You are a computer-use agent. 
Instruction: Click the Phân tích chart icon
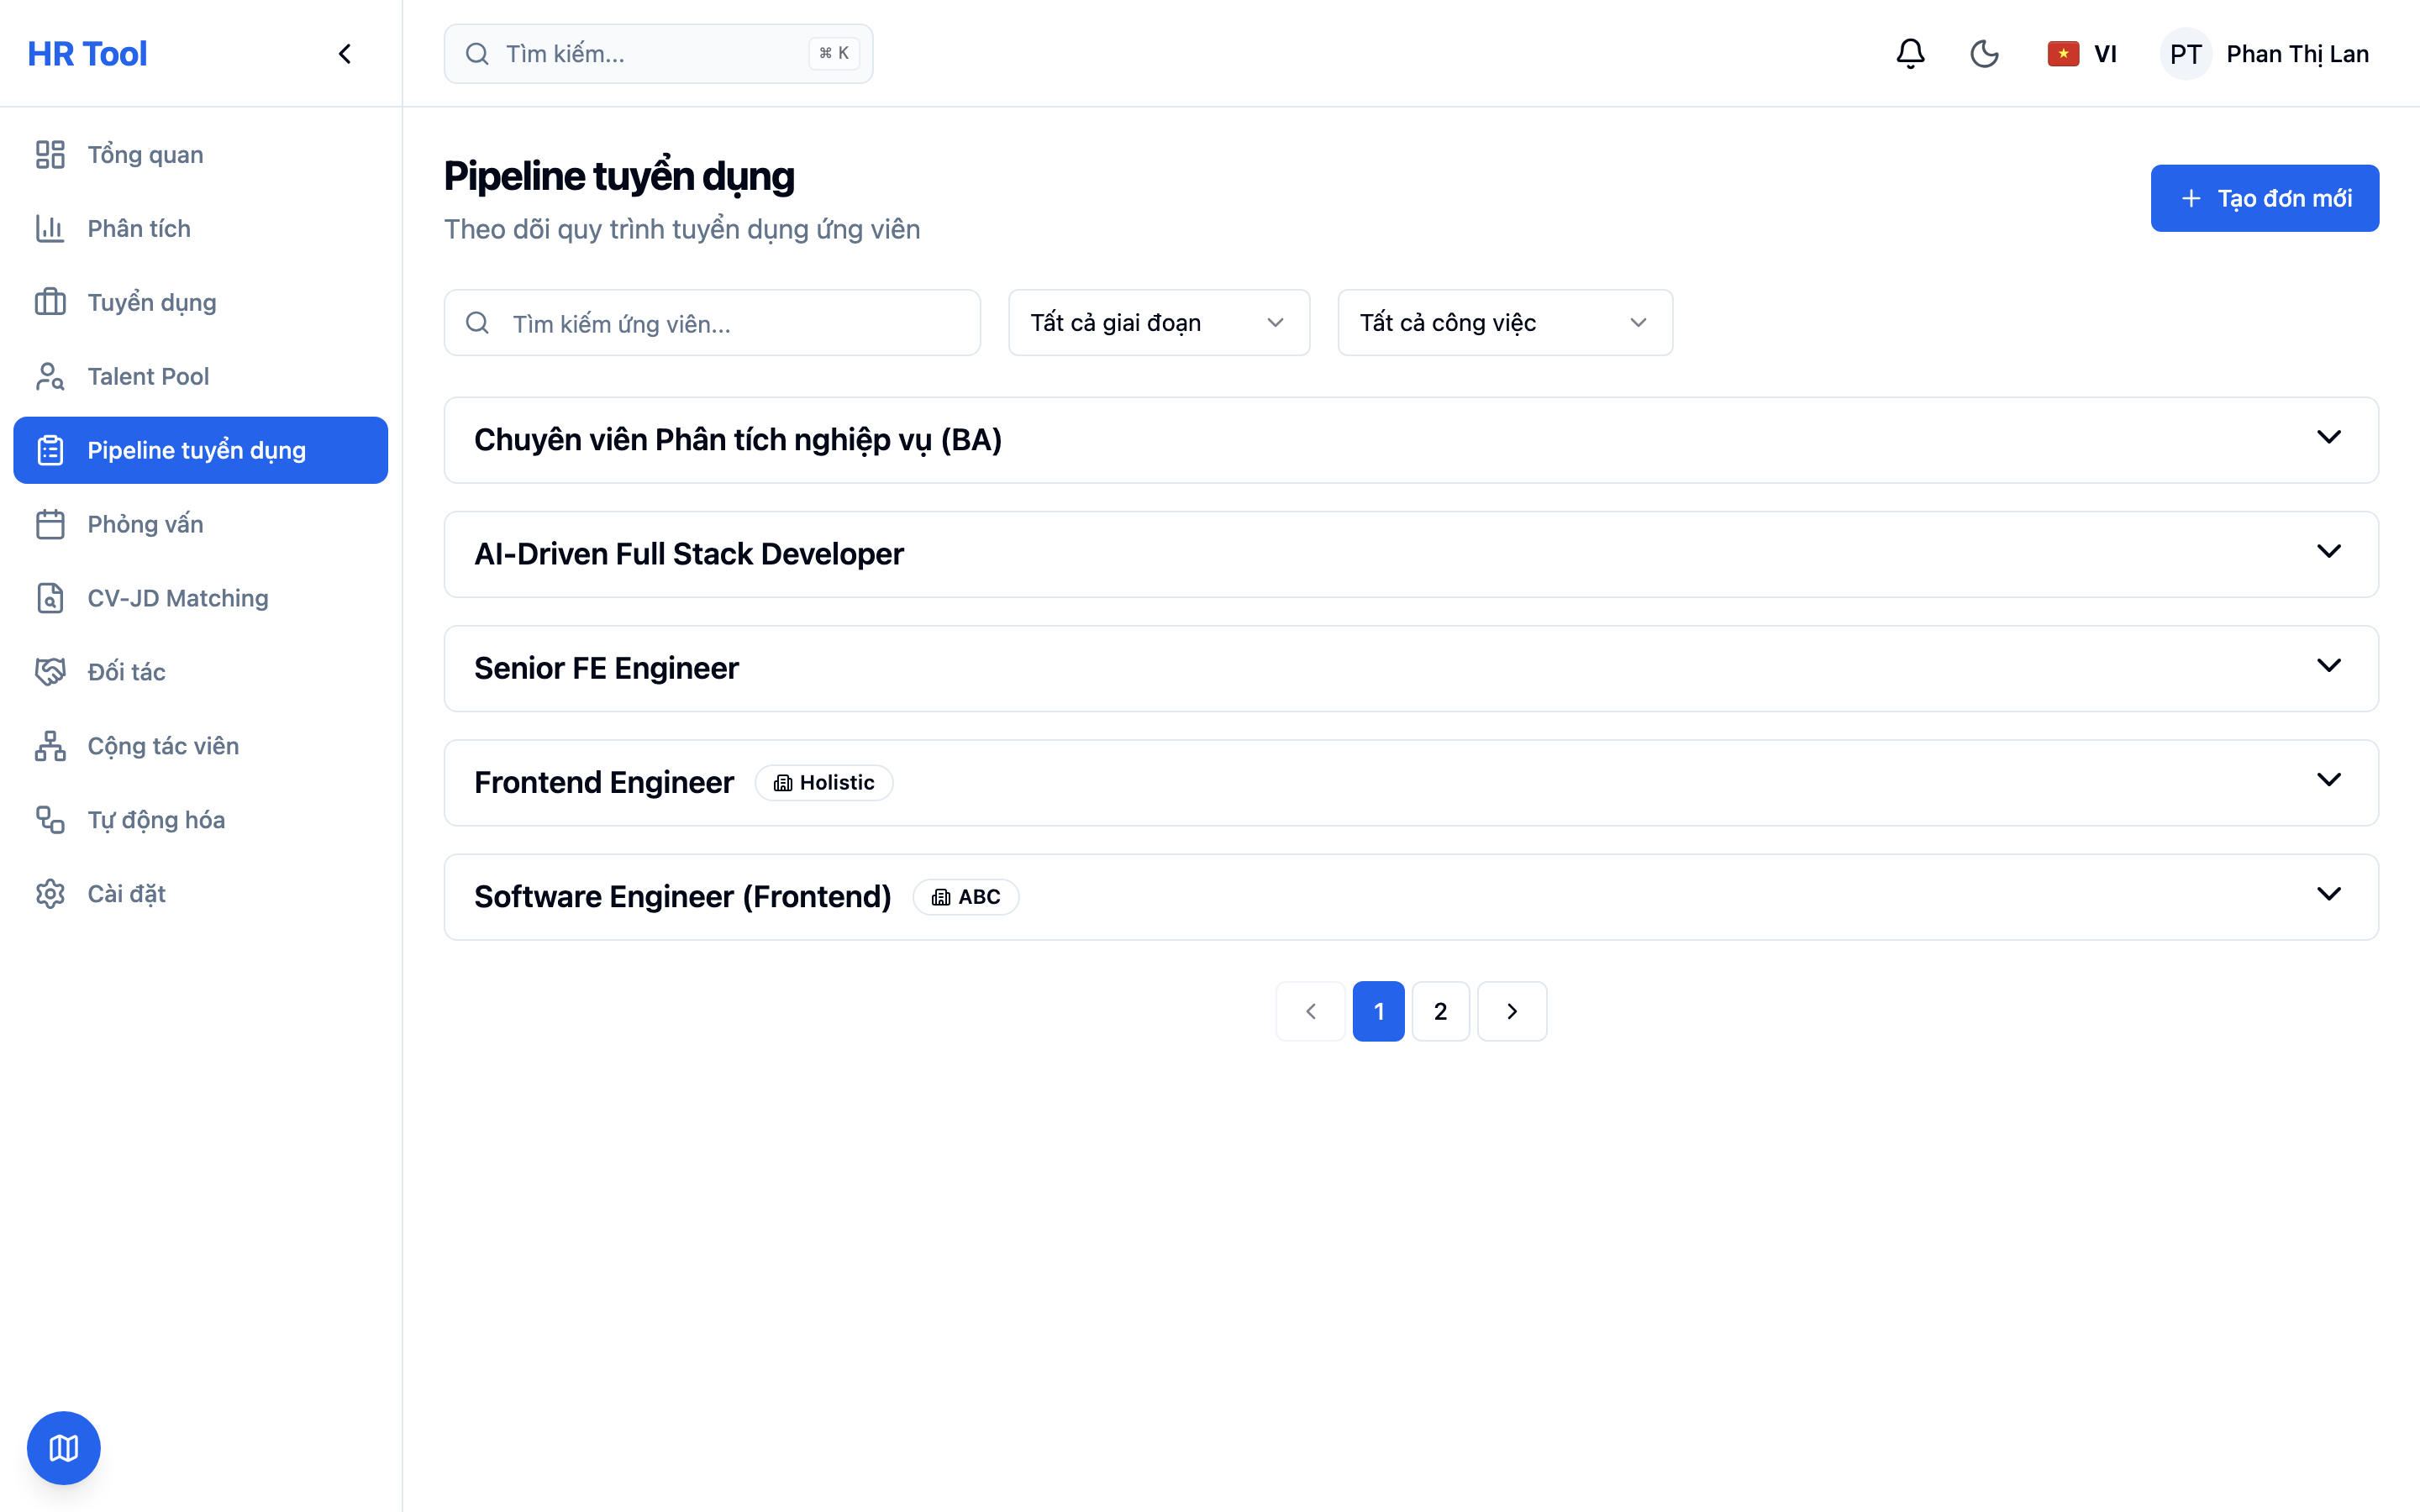[x=50, y=229]
